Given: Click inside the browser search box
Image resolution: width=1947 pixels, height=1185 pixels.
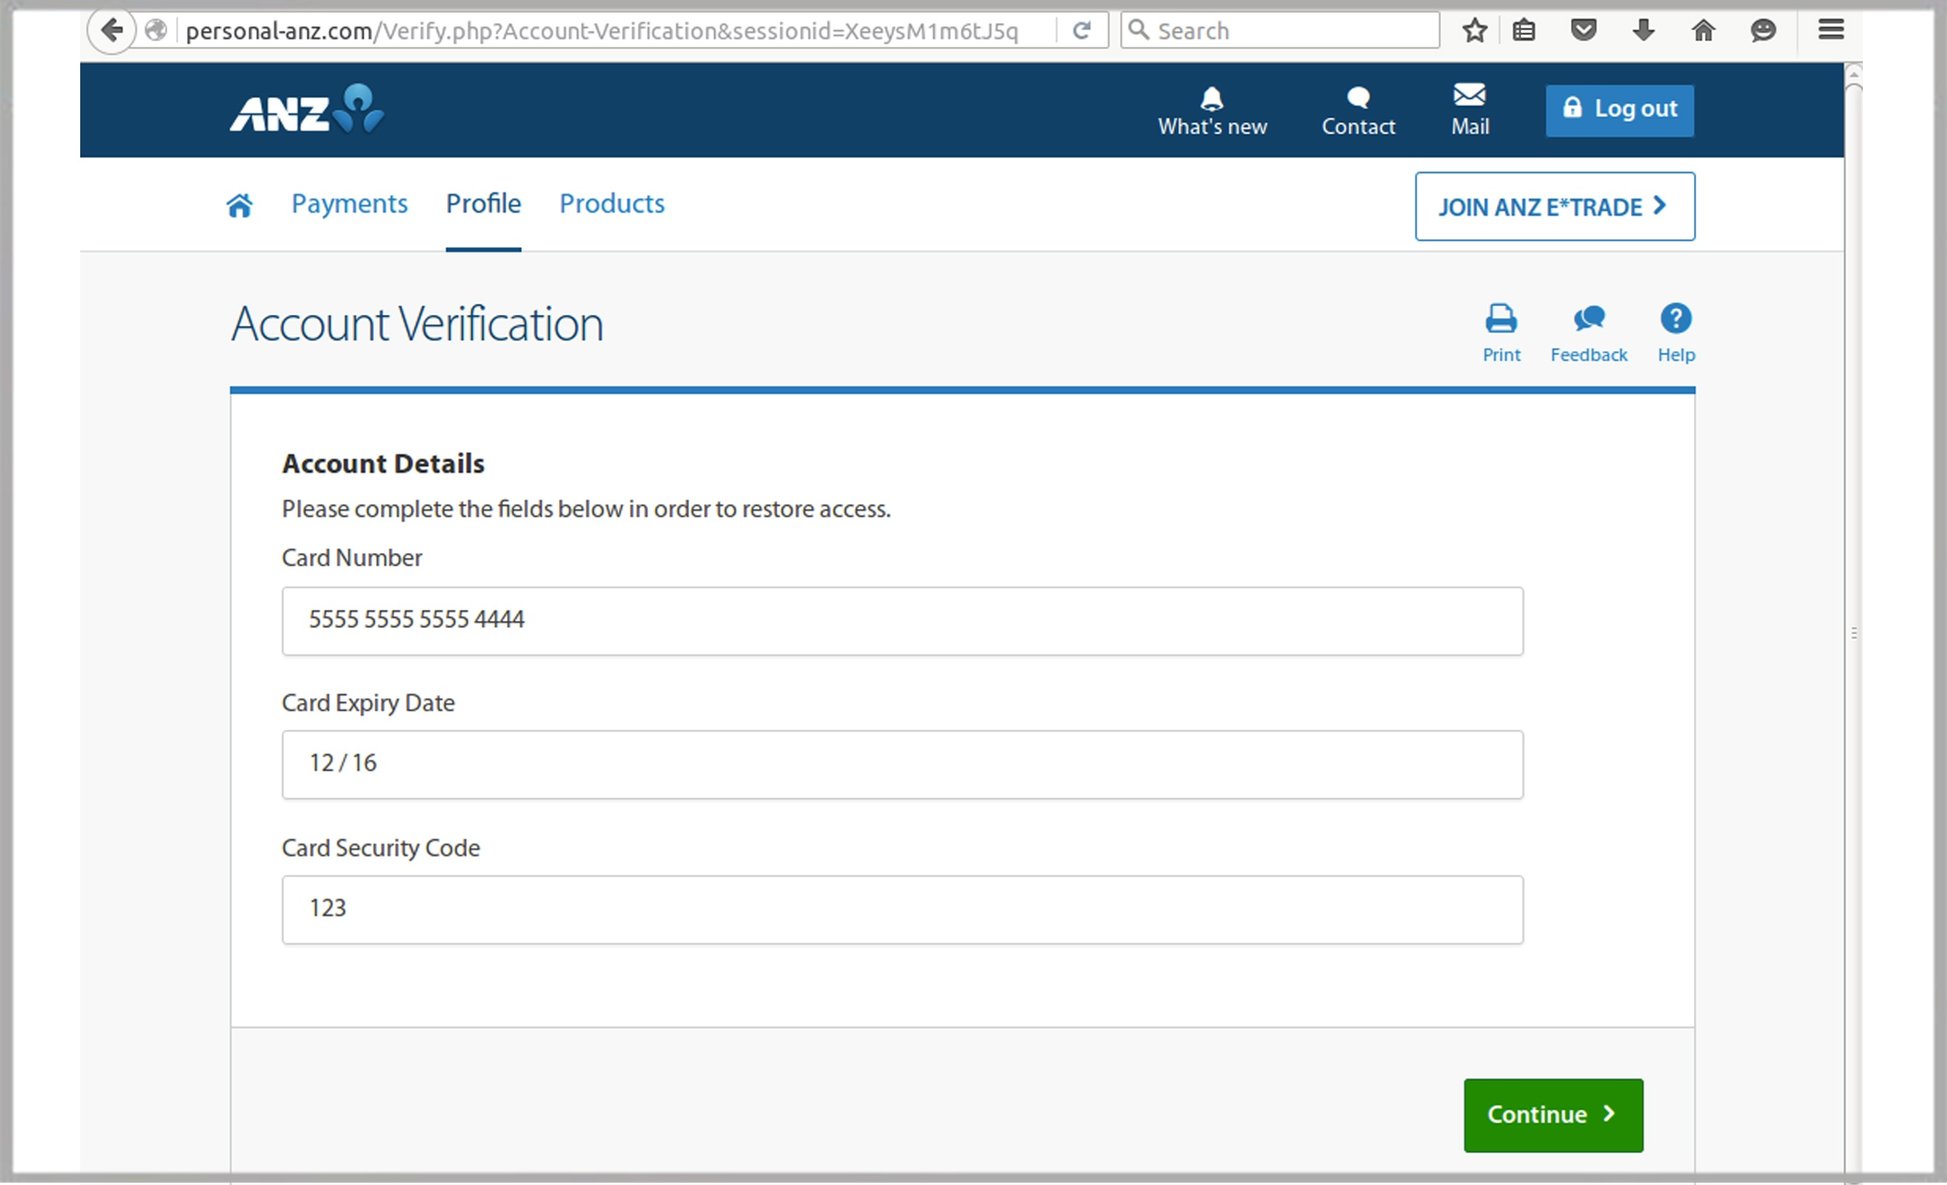Looking at the screenshot, I should tap(1280, 30).
